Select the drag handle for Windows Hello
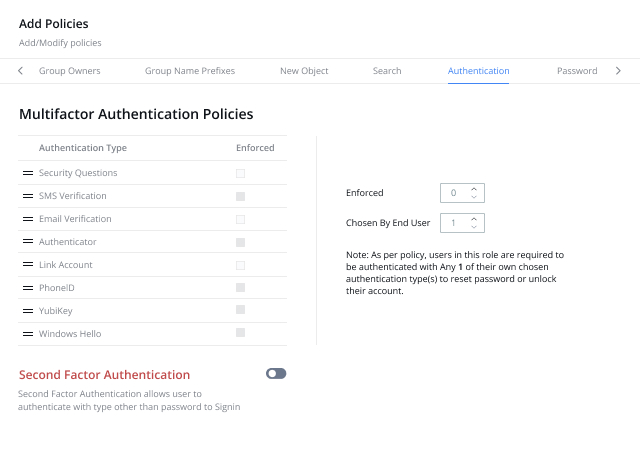640x450 pixels. pos(28,334)
